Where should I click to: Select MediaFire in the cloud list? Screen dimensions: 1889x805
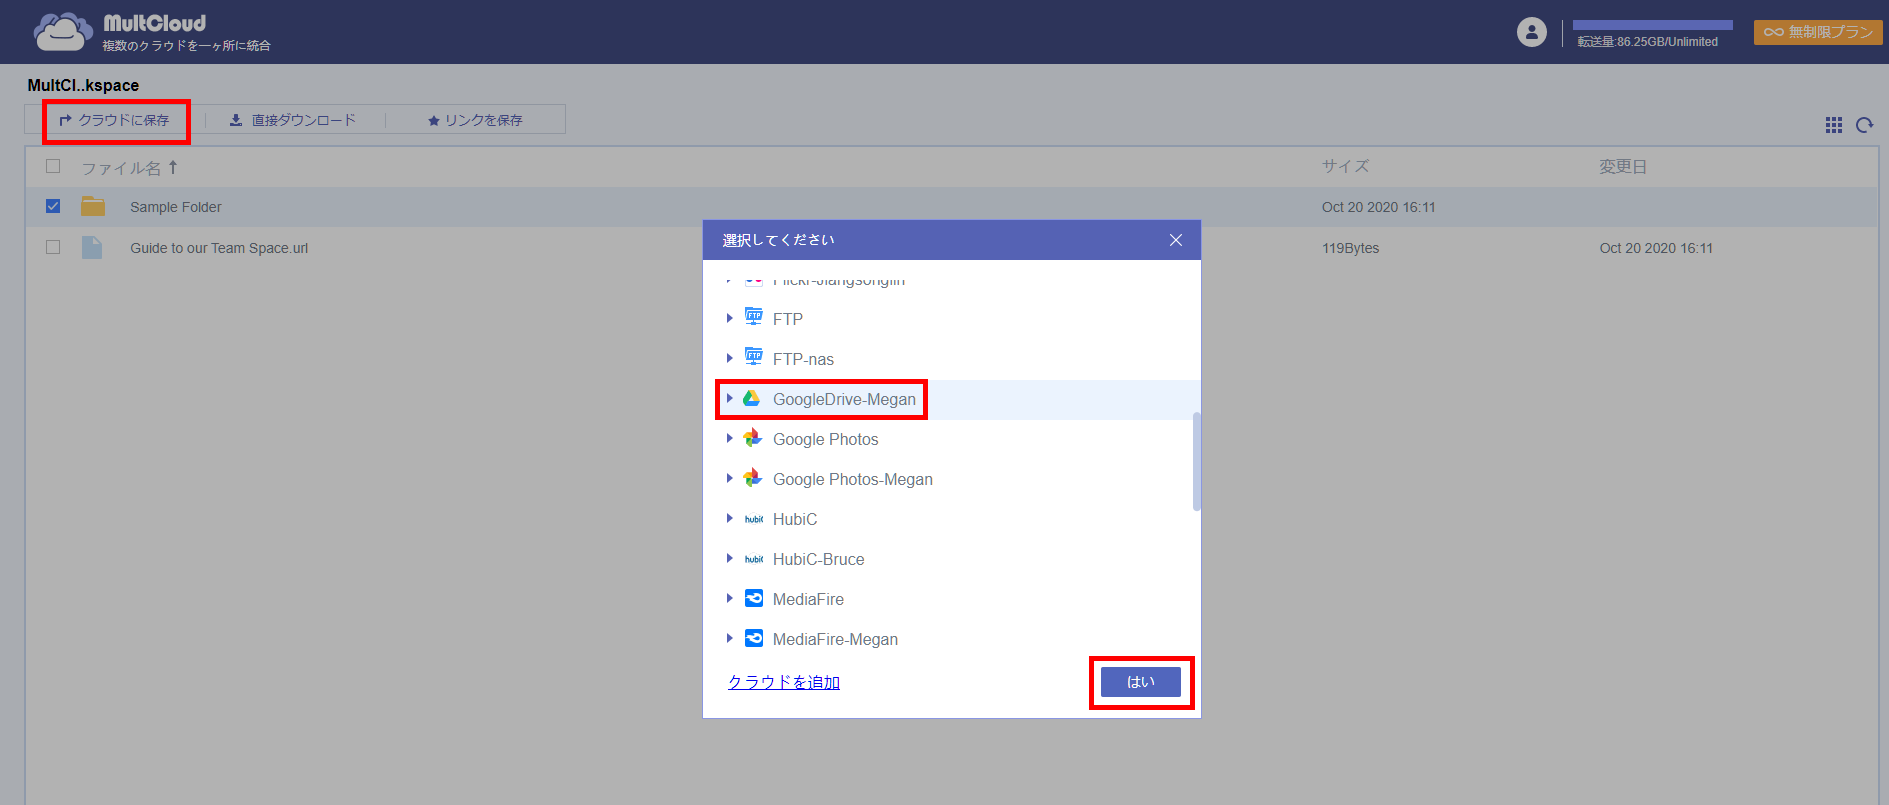(x=952, y=599)
